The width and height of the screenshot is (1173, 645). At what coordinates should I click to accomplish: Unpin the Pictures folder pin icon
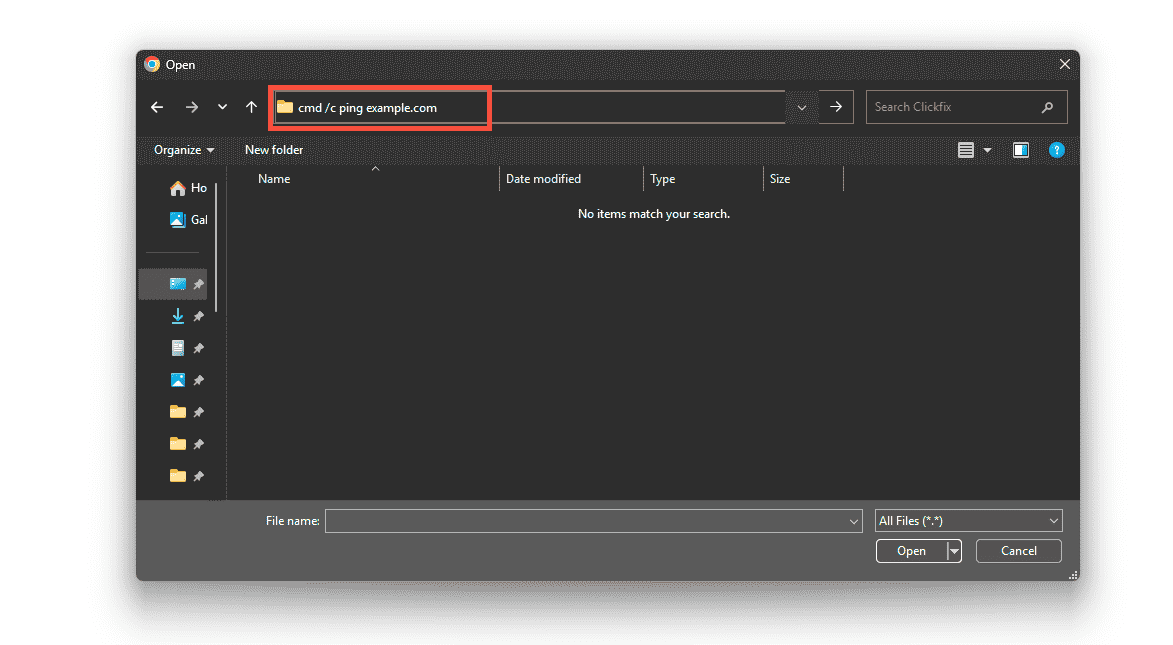(x=199, y=379)
